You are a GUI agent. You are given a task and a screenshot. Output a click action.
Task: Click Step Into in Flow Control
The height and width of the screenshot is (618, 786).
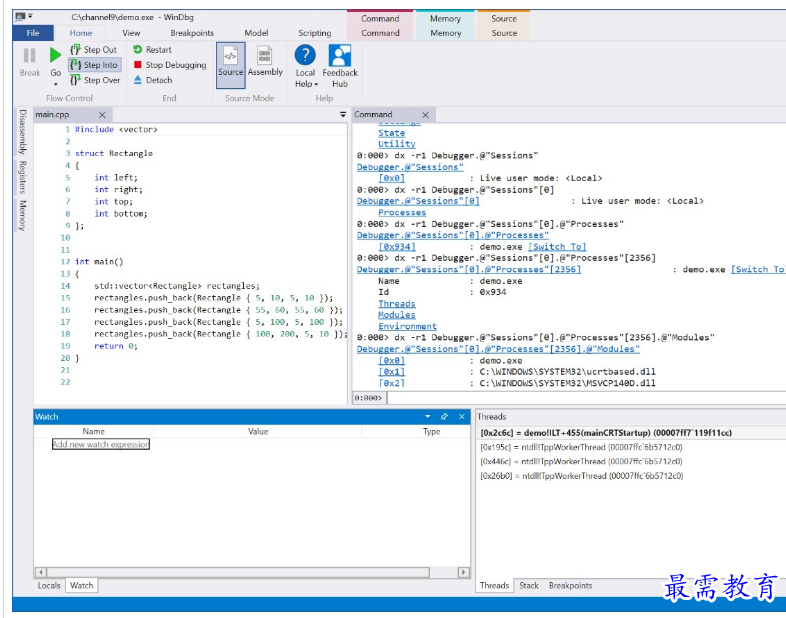point(94,65)
